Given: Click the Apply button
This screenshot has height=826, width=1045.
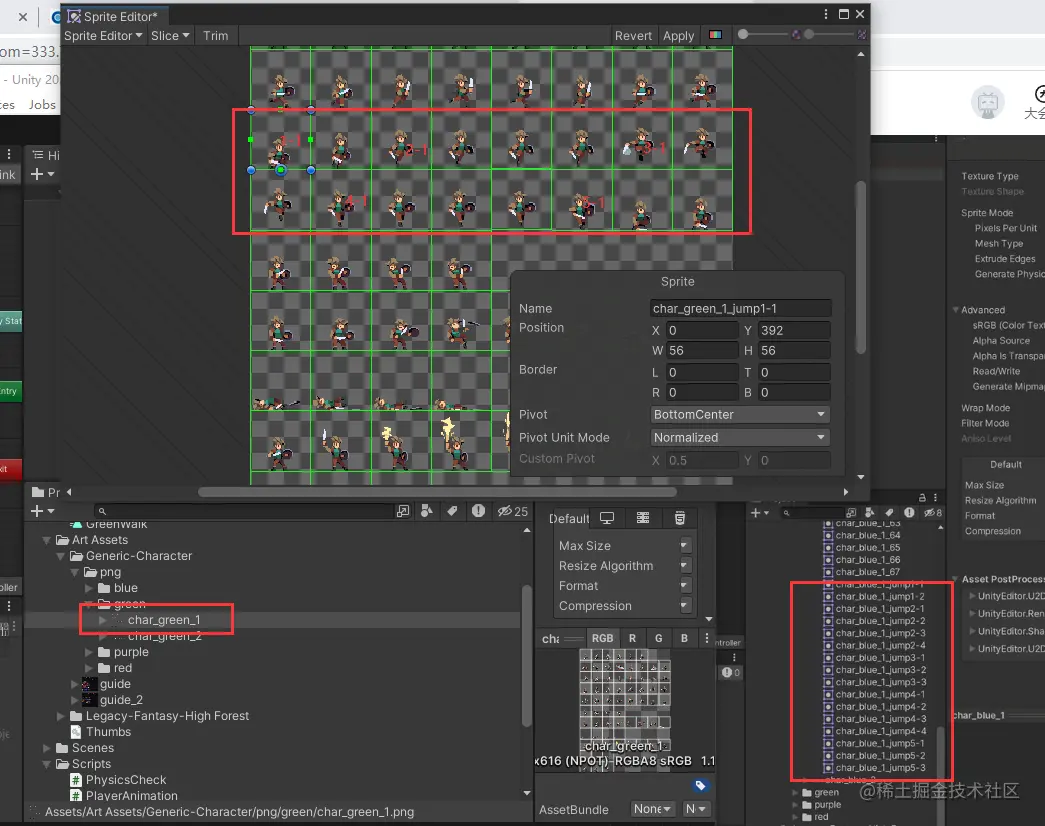Looking at the screenshot, I should [678, 35].
